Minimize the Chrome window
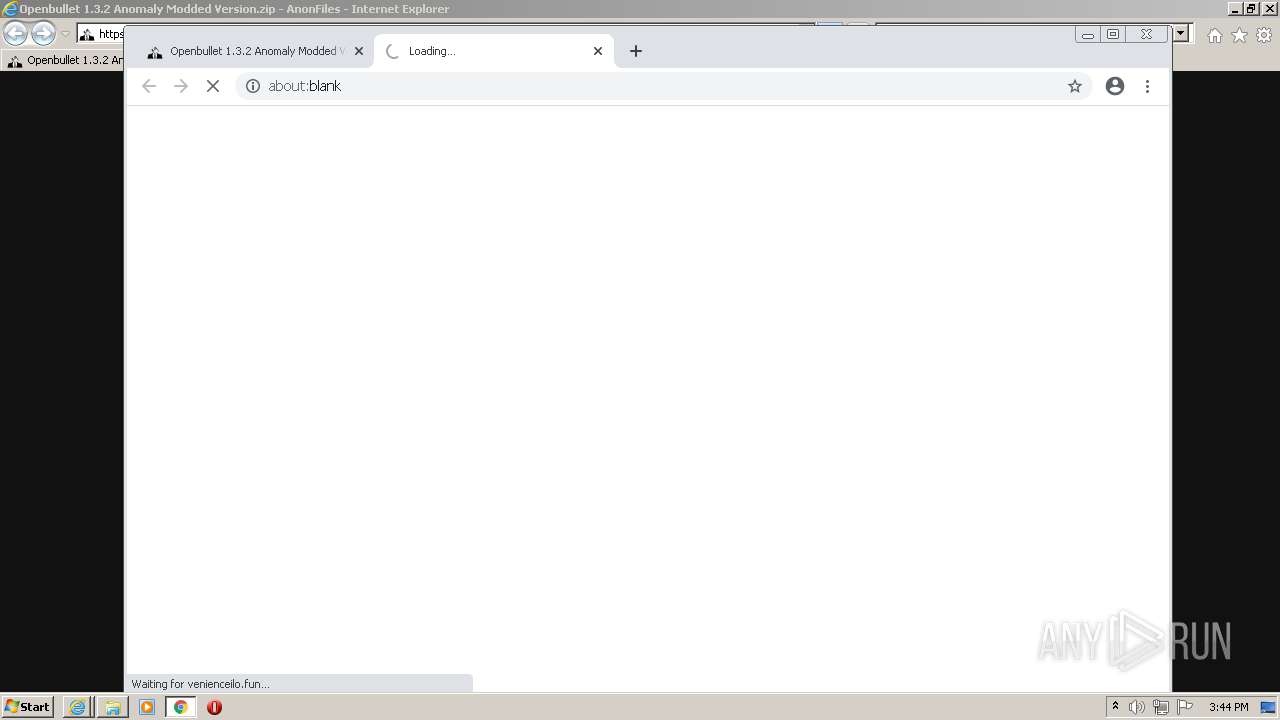This screenshot has height=720, width=1280. 1088,34
